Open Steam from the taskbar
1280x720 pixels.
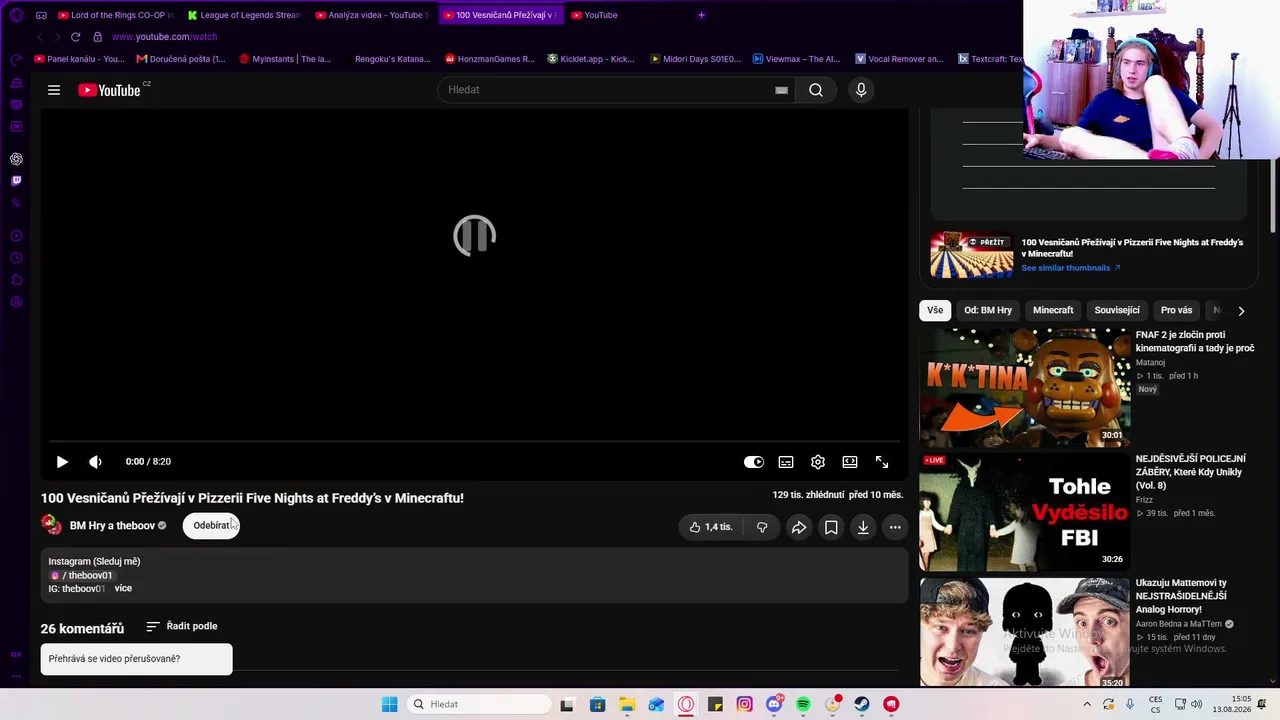pos(861,704)
